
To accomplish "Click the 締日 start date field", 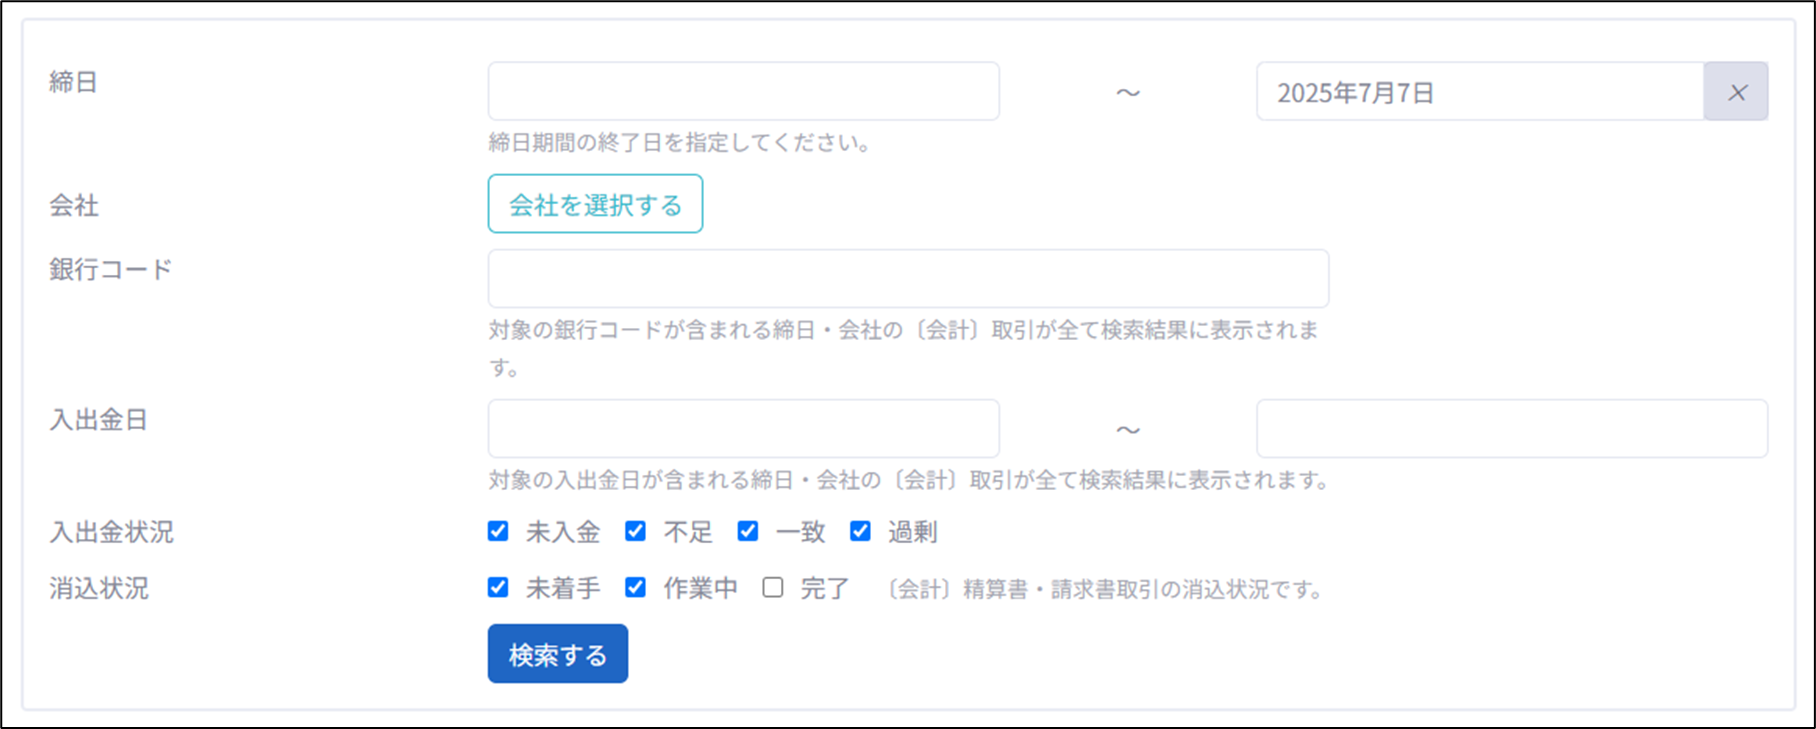I will (743, 92).
